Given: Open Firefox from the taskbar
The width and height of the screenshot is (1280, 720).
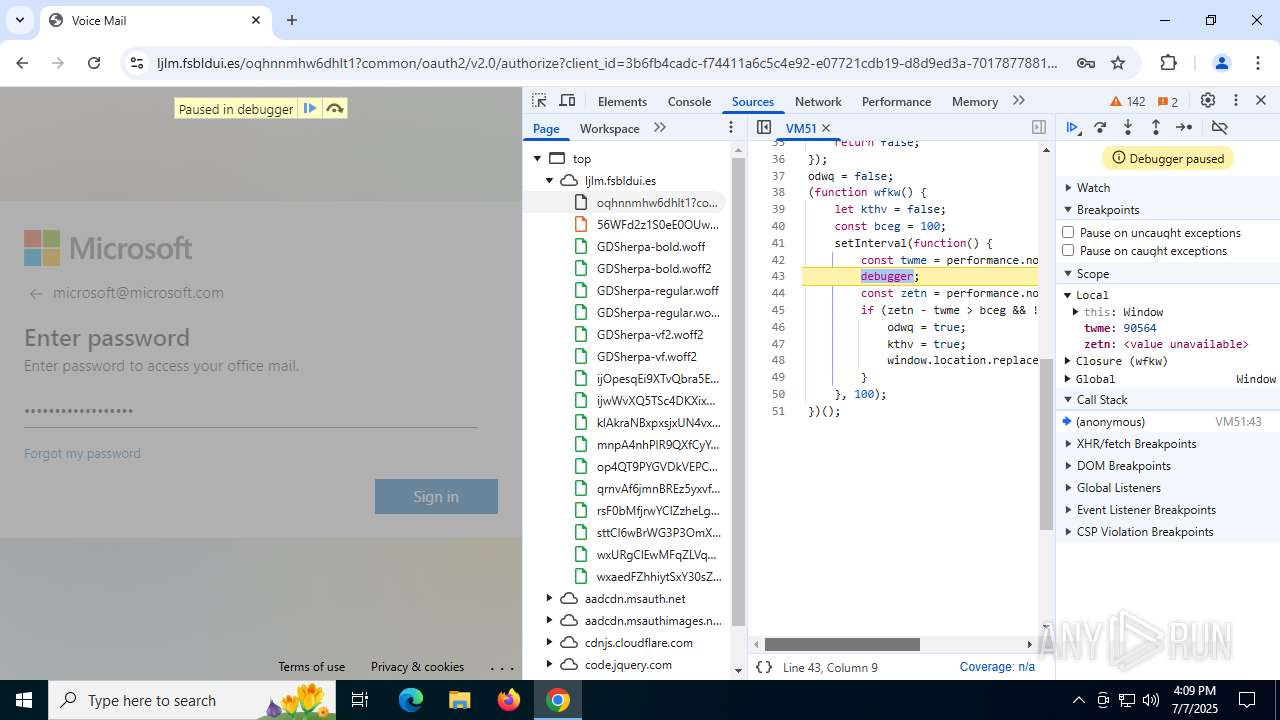Looking at the screenshot, I should point(509,700).
